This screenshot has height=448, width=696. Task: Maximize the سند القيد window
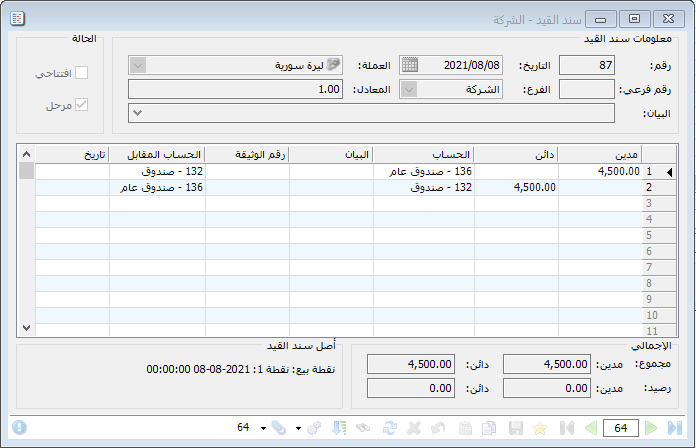point(635,19)
